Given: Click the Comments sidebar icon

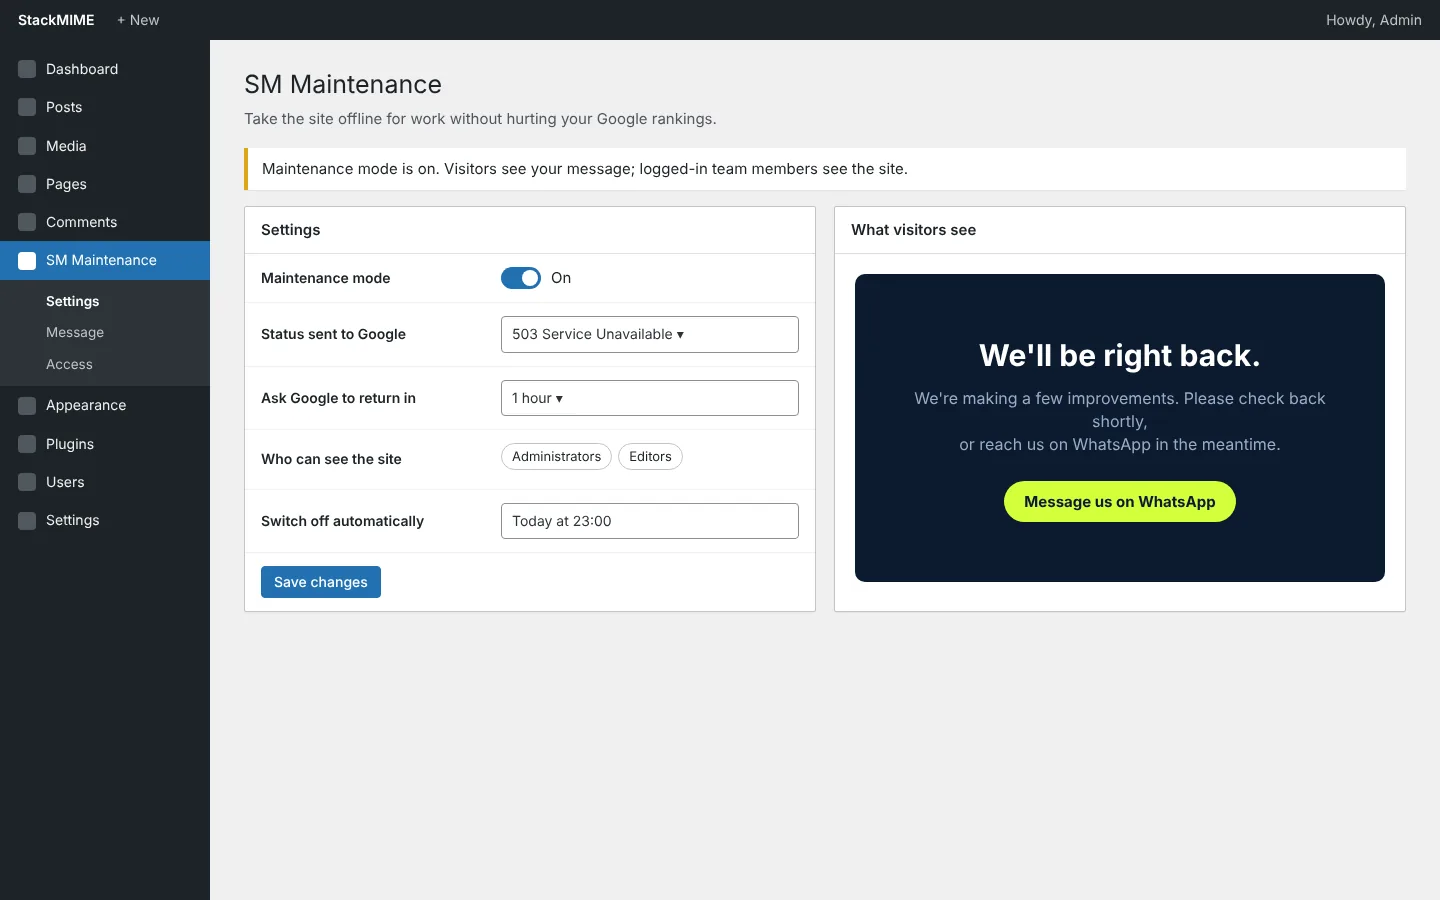Looking at the screenshot, I should (27, 222).
